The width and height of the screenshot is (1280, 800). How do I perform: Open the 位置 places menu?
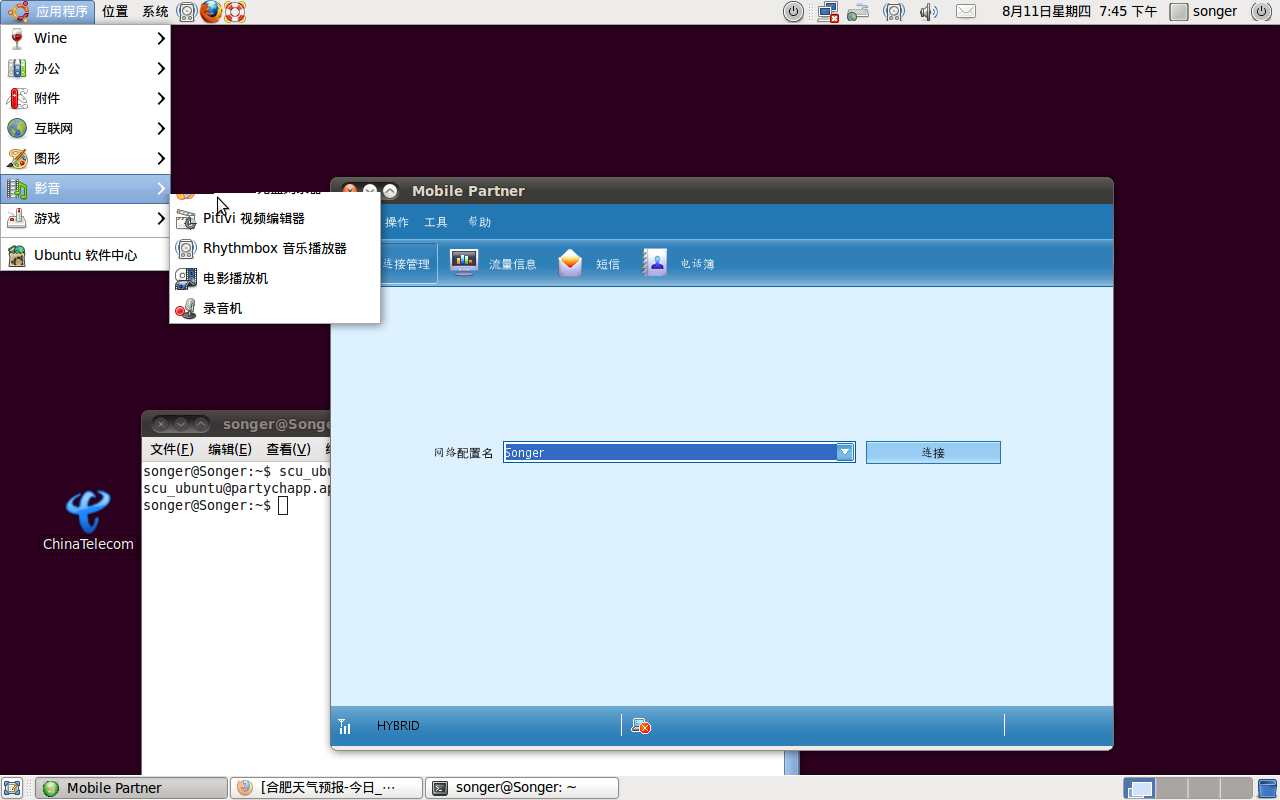(x=115, y=12)
